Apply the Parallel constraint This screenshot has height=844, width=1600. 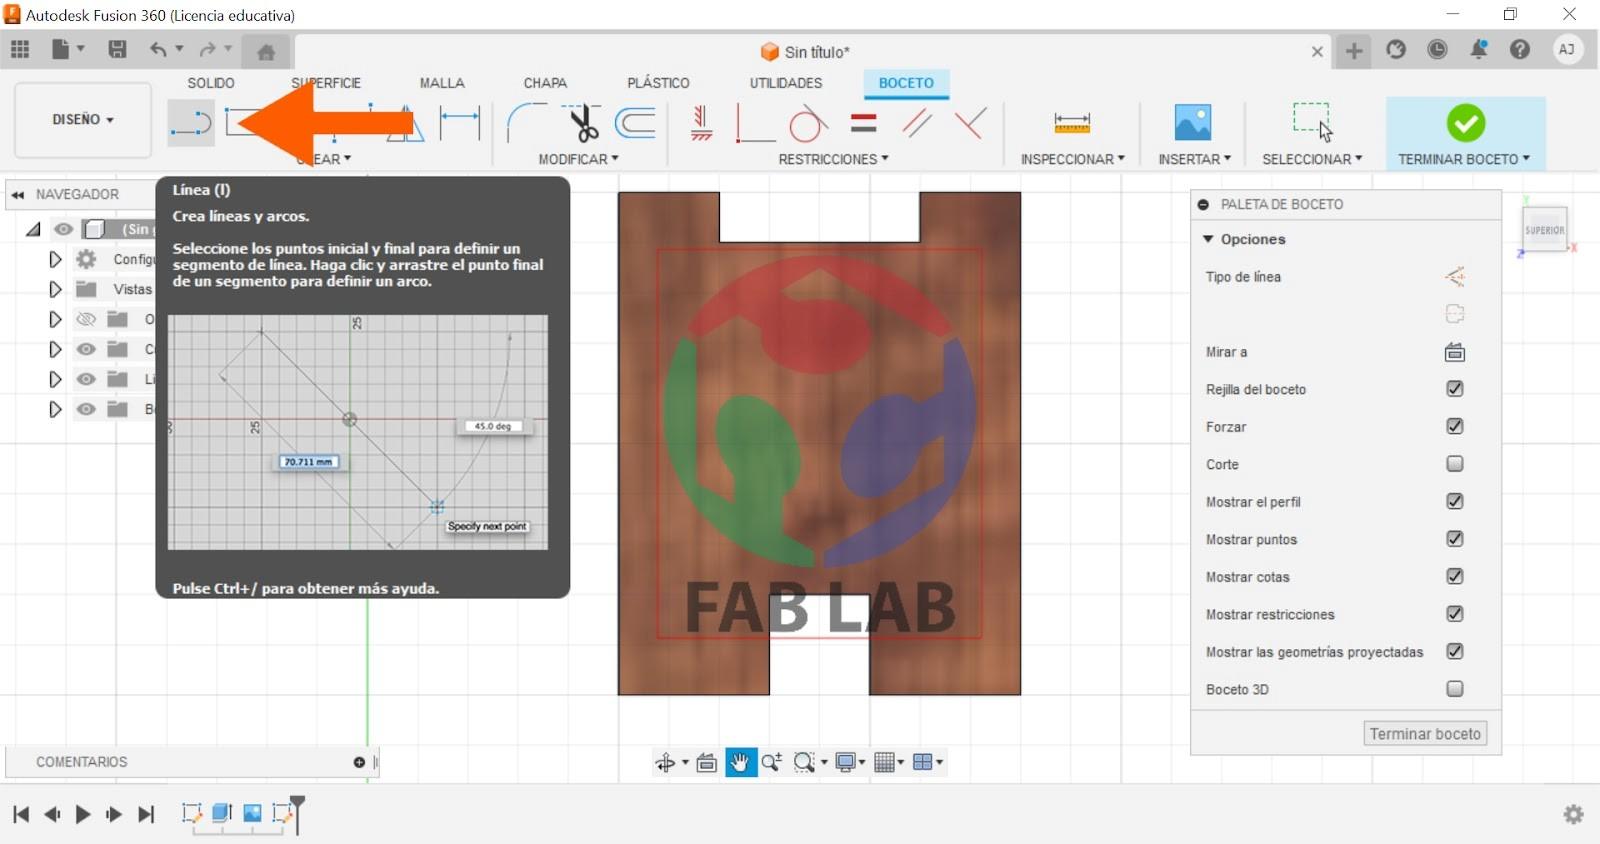point(917,123)
